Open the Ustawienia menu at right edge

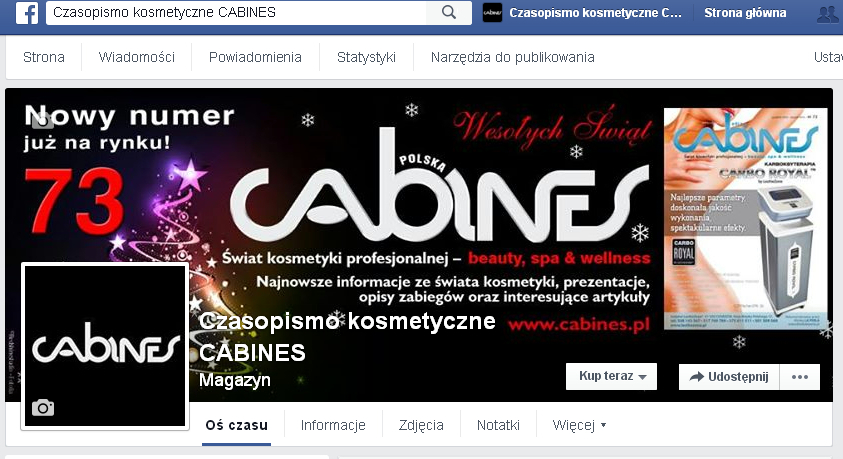coord(828,57)
